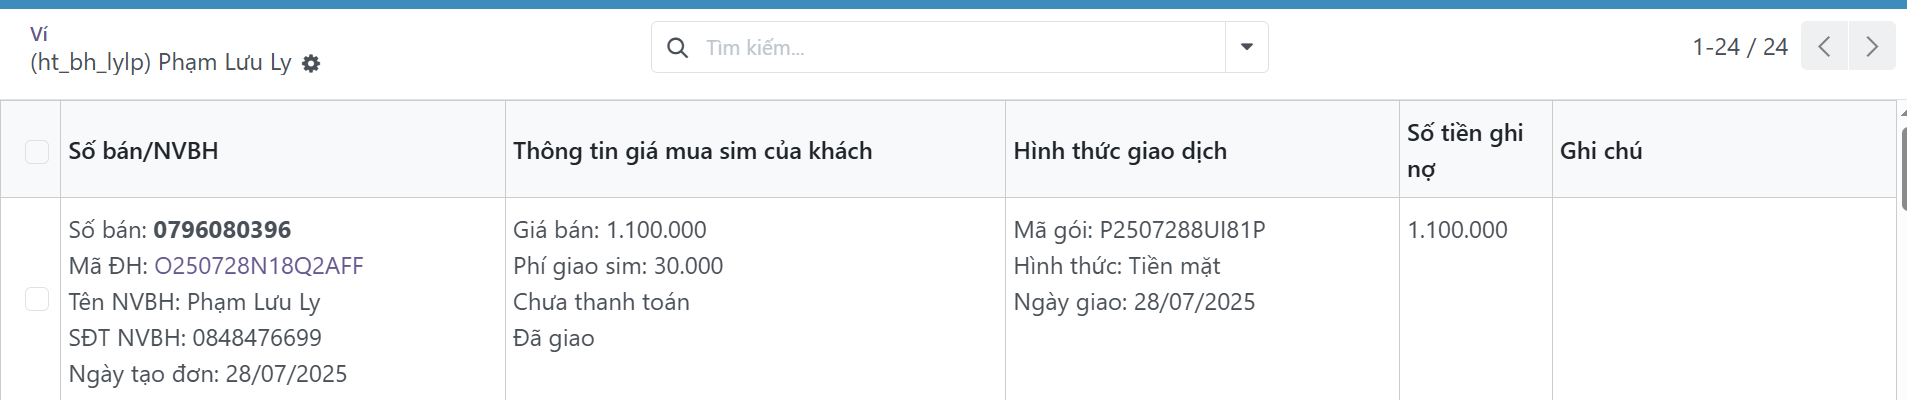Toggle the select-all header checkbox

[37, 151]
